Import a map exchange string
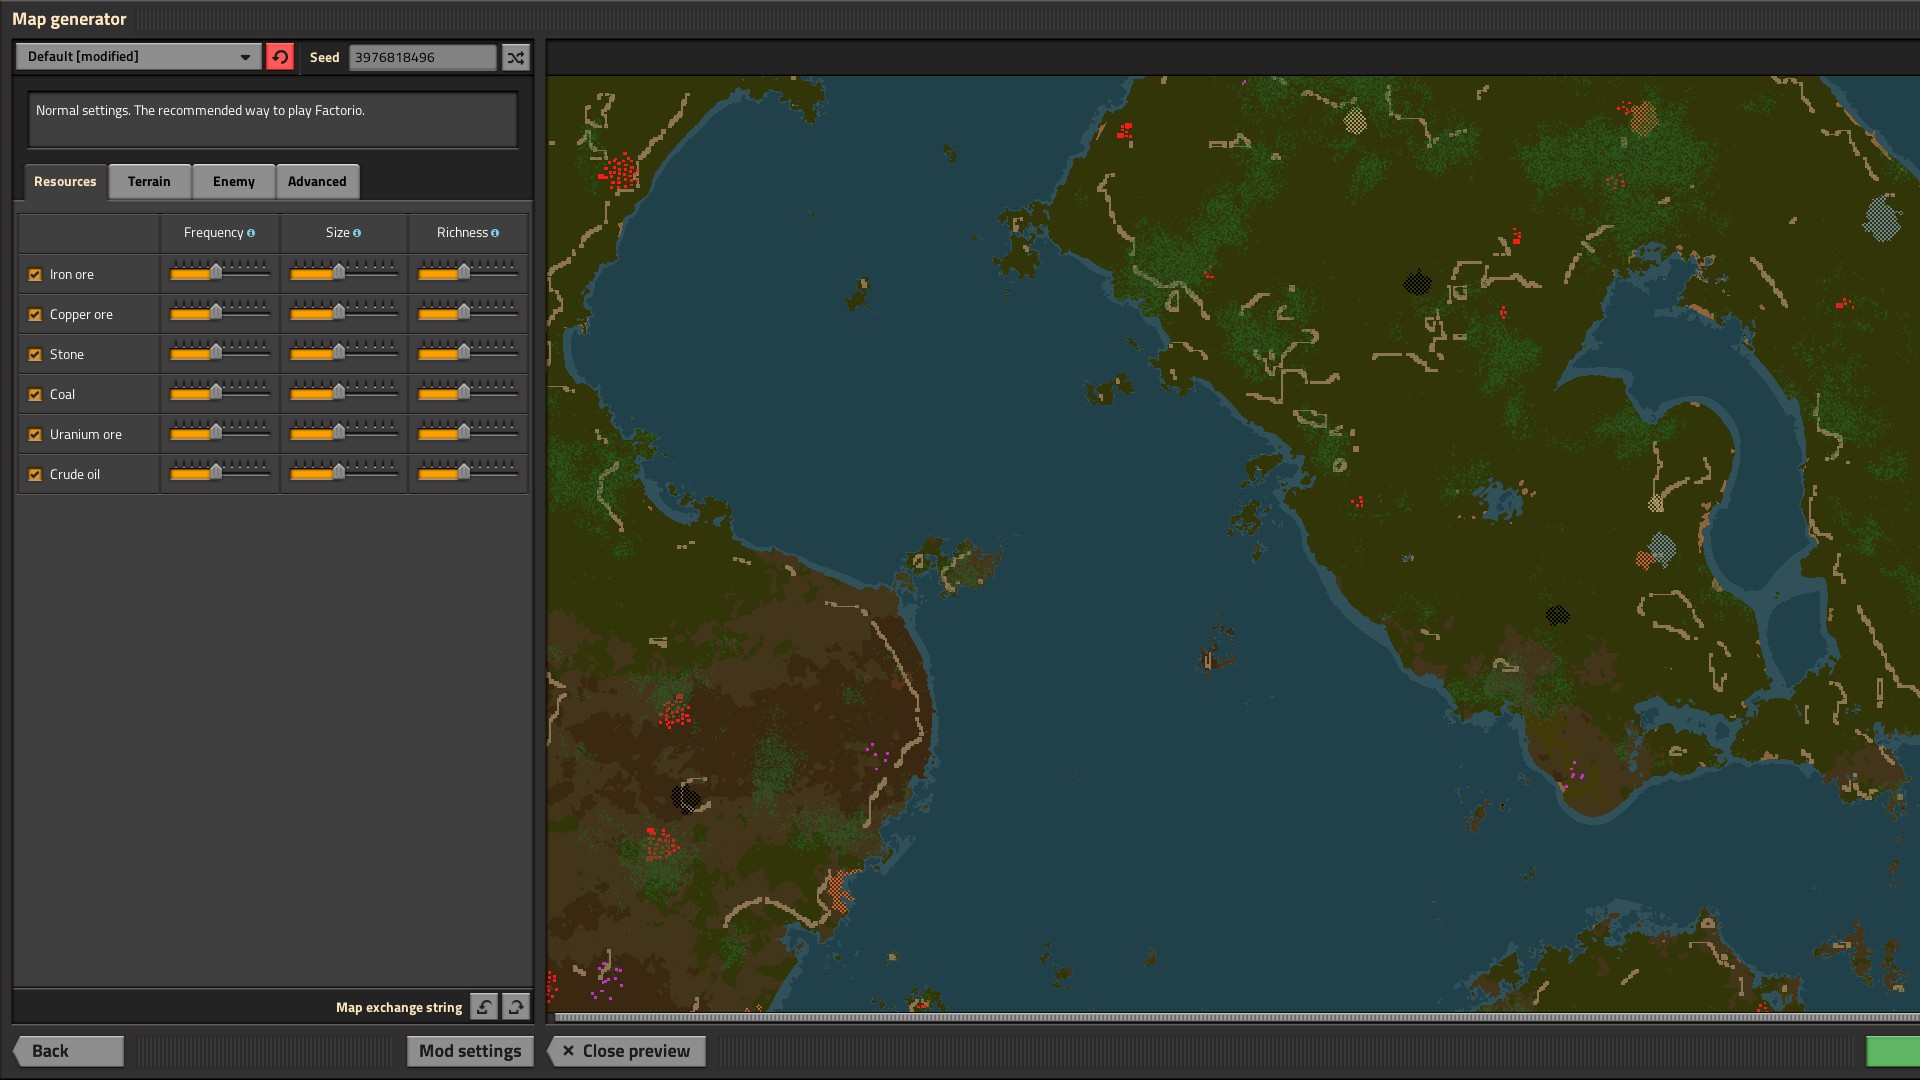Viewport: 1920px width, 1080px height. tap(484, 1007)
